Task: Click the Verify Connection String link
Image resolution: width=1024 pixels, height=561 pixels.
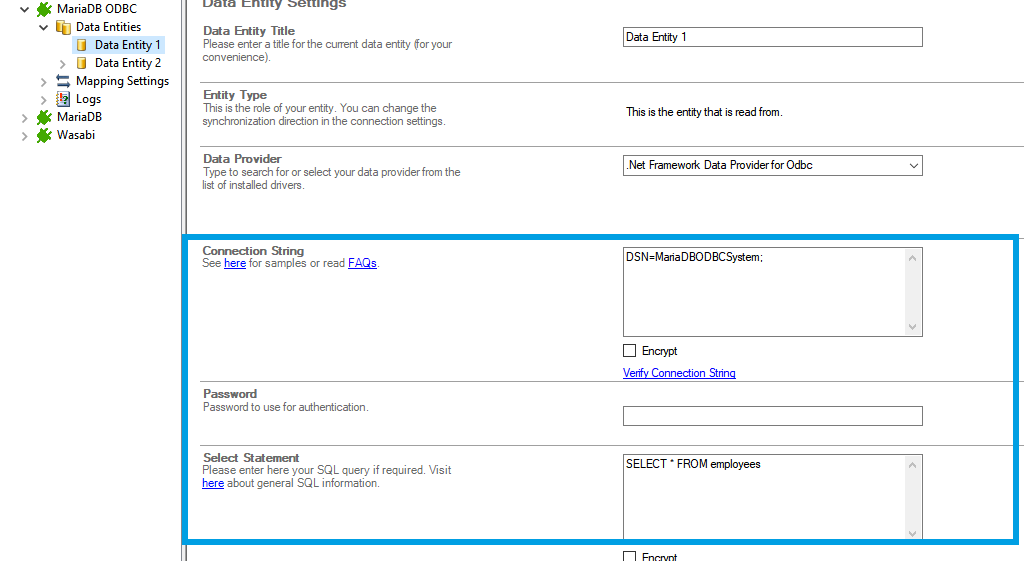Action: 679,373
